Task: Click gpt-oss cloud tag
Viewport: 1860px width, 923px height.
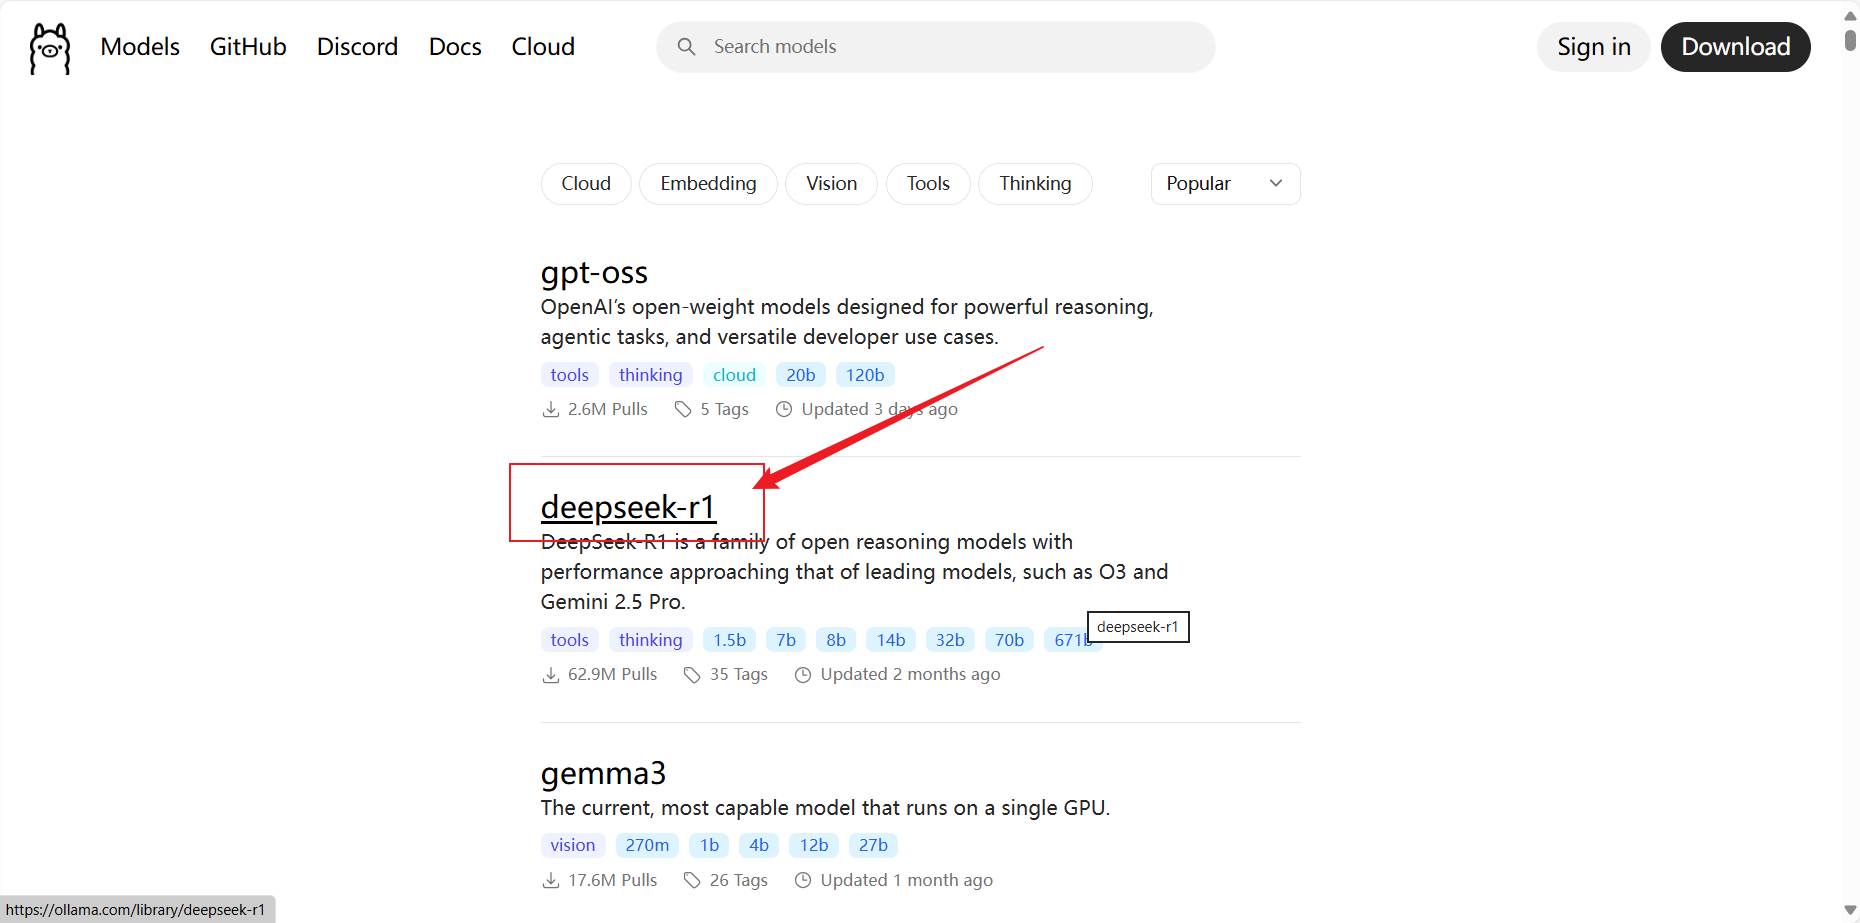Action: [734, 375]
